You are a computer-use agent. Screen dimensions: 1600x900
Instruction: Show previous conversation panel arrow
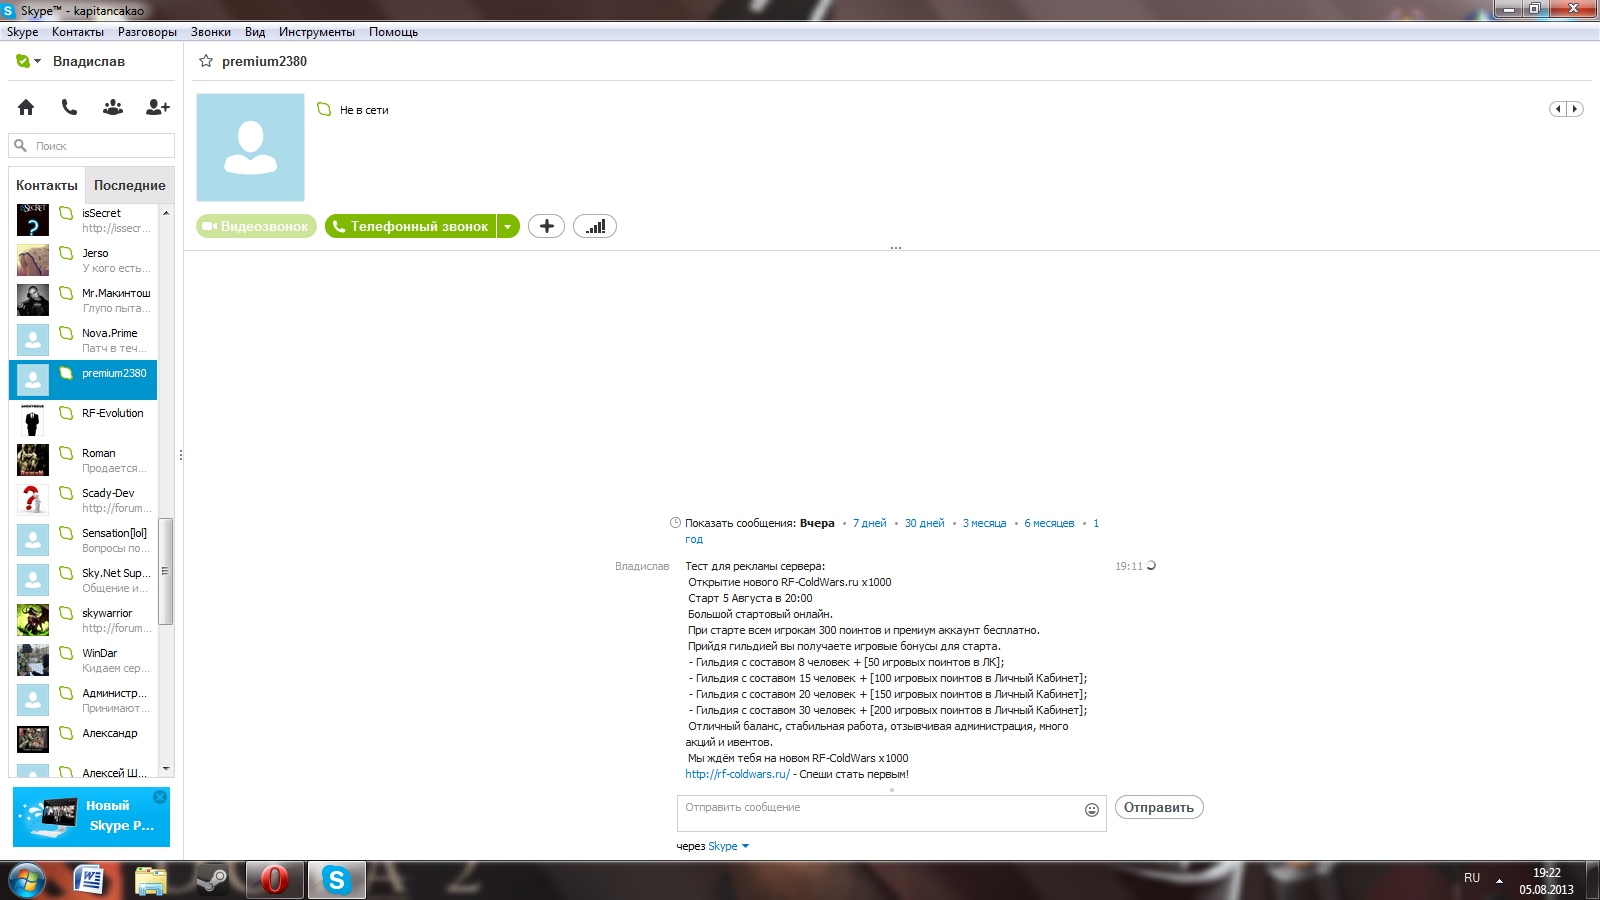click(x=1558, y=109)
